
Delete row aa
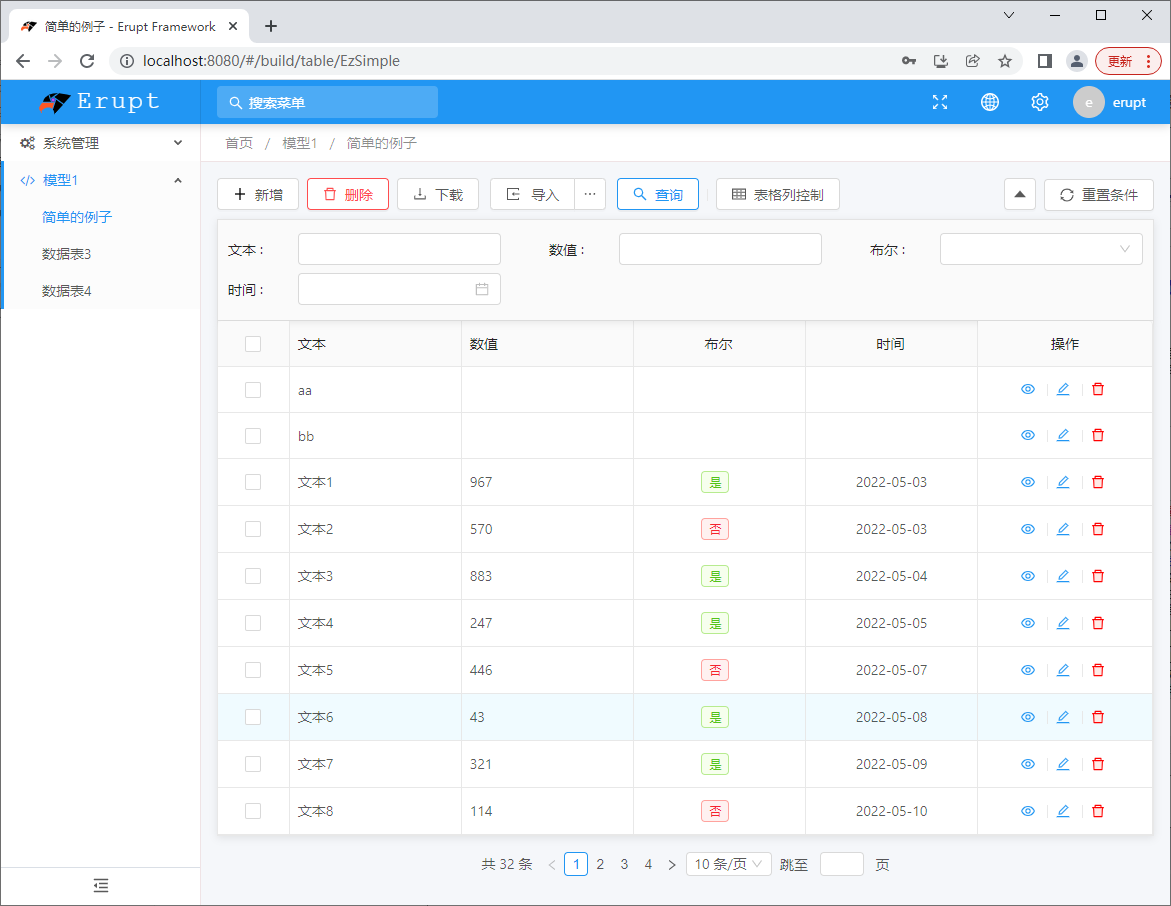click(x=1098, y=389)
